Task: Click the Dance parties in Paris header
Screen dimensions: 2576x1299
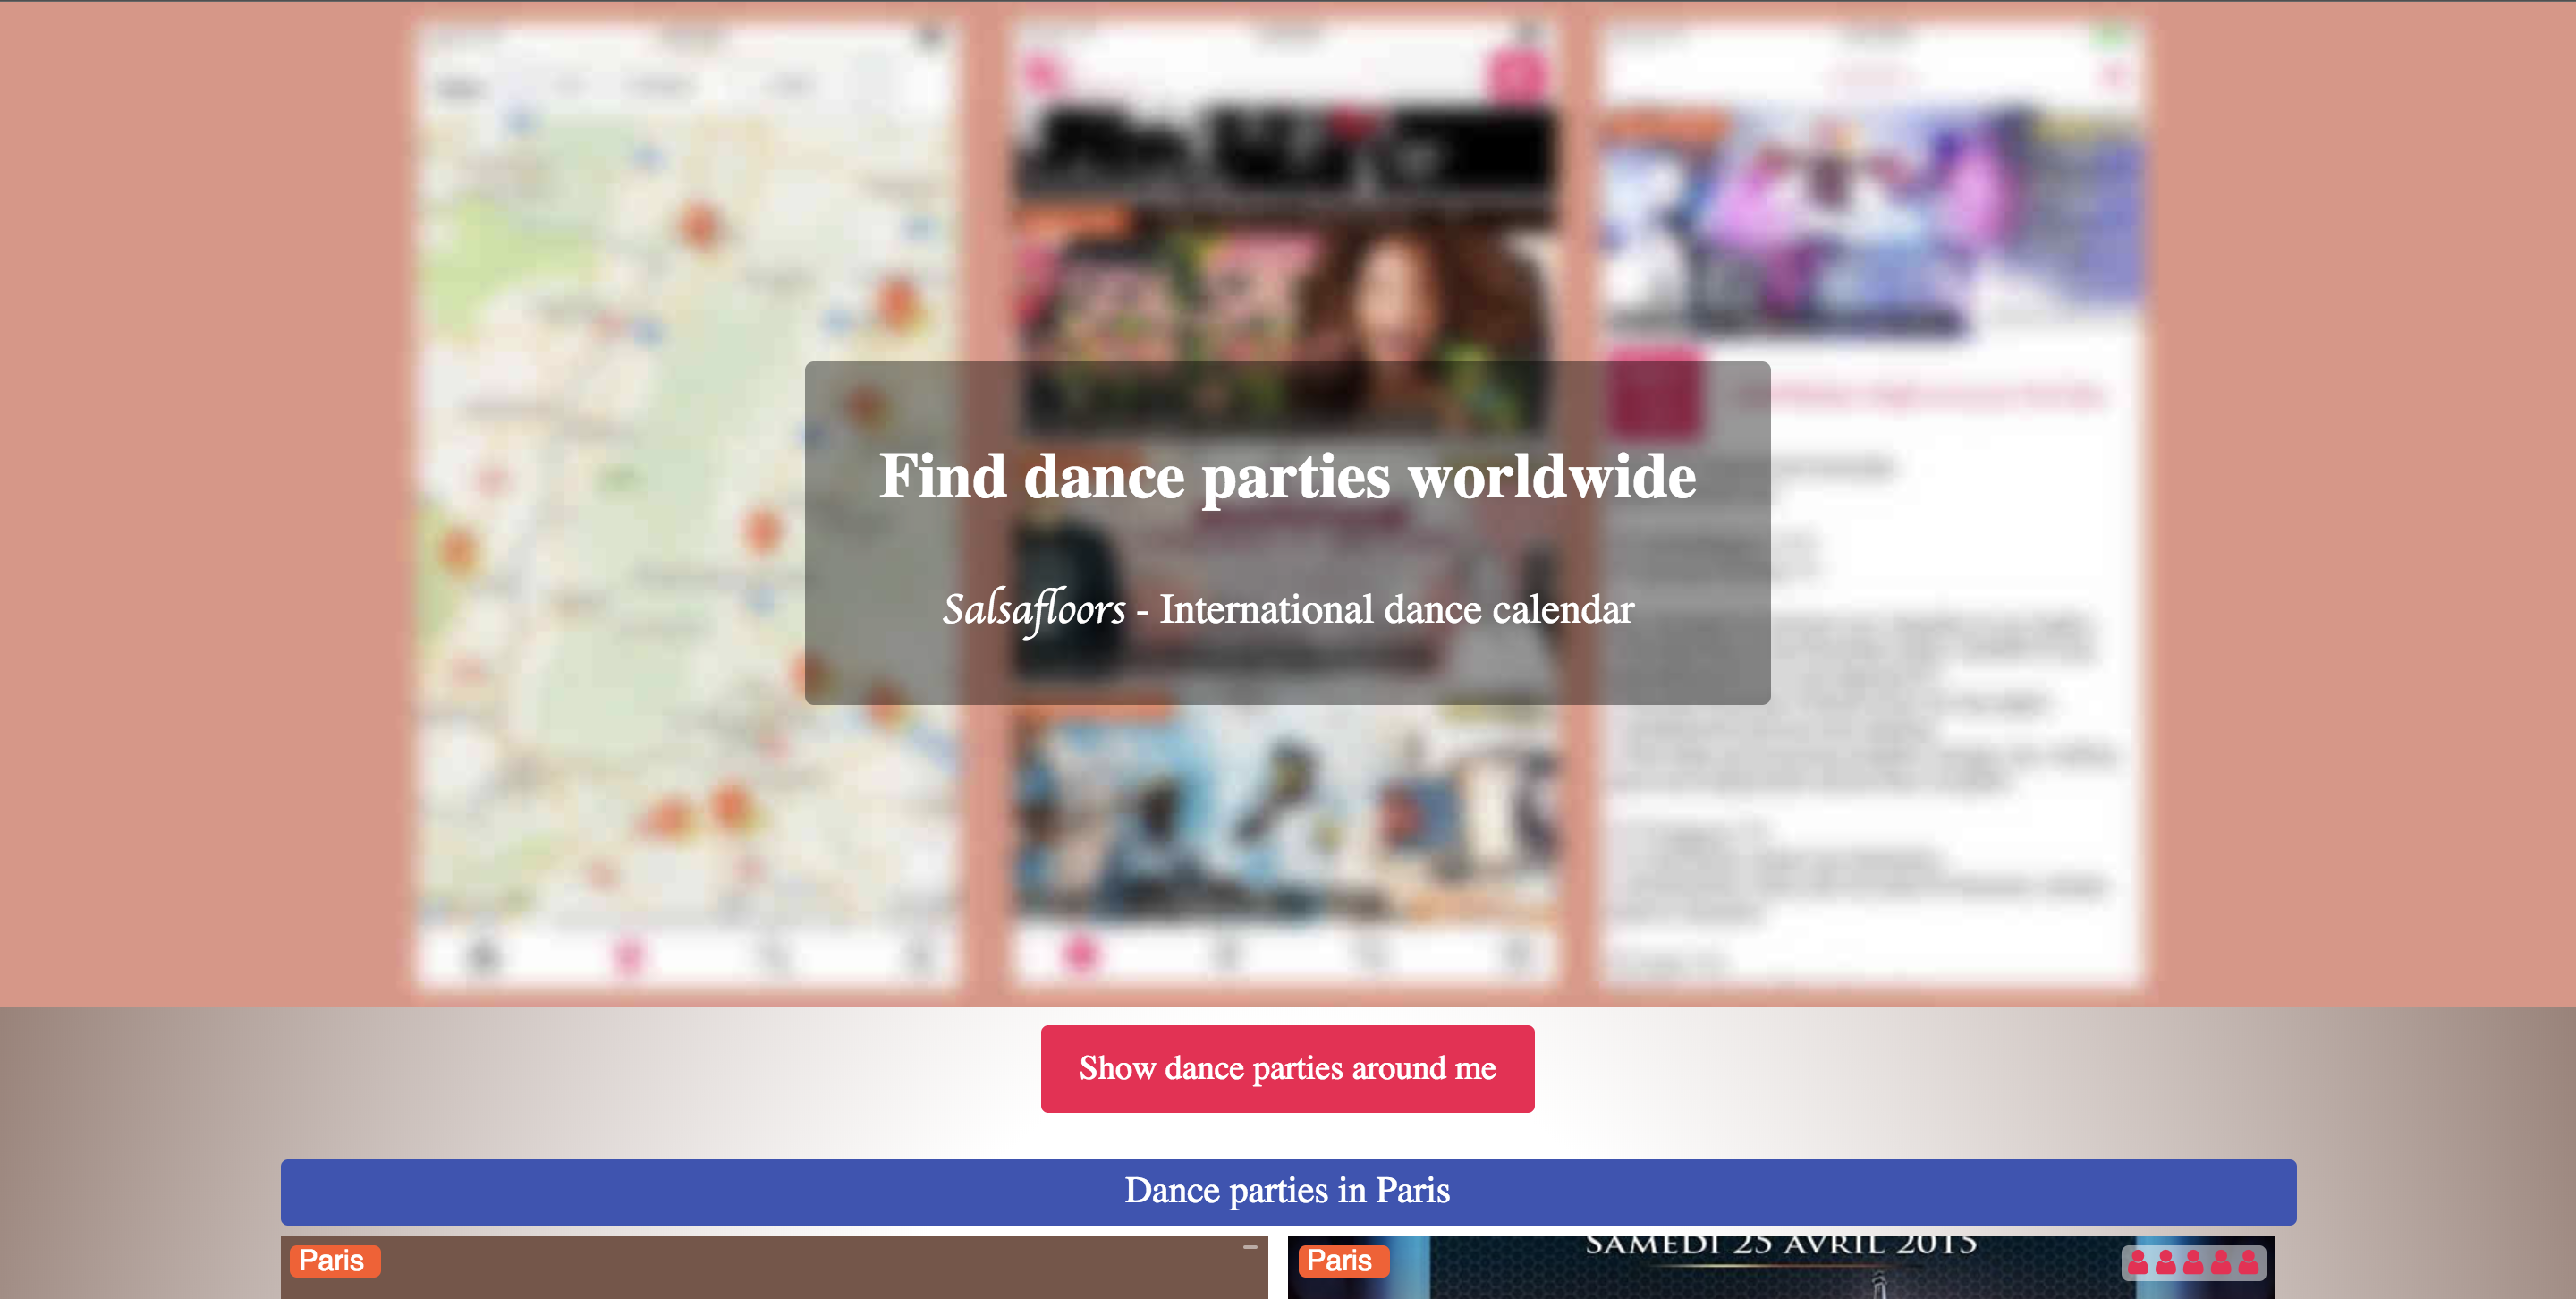Action: point(1287,1191)
